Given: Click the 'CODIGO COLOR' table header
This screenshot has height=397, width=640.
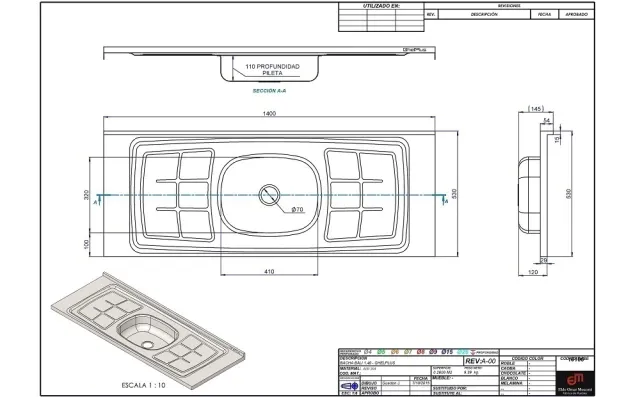Looking at the screenshot, I should click(527, 359).
